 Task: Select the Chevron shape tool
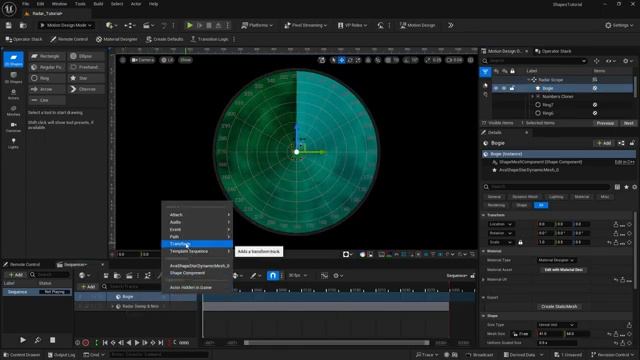[x=86, y=89]
